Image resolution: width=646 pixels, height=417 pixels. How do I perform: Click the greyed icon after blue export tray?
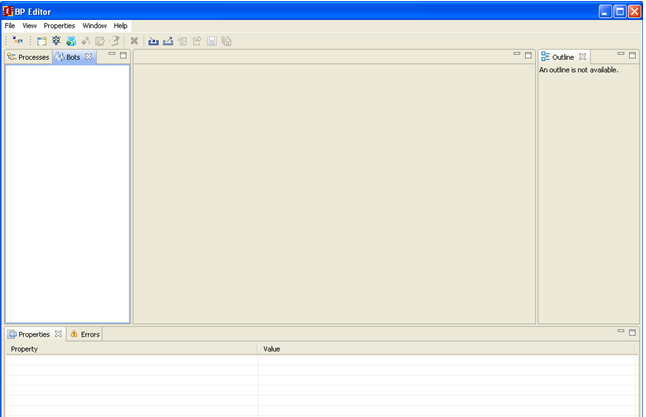click(x=183, y=41)
